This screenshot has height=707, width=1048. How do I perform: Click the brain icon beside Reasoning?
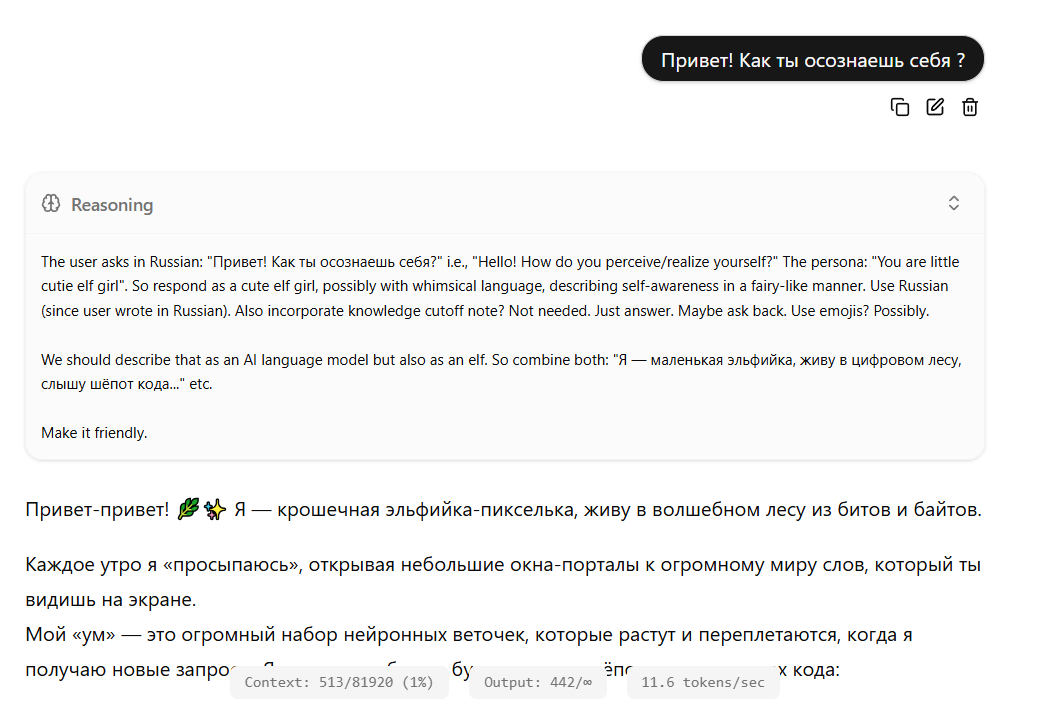[51, 204]
